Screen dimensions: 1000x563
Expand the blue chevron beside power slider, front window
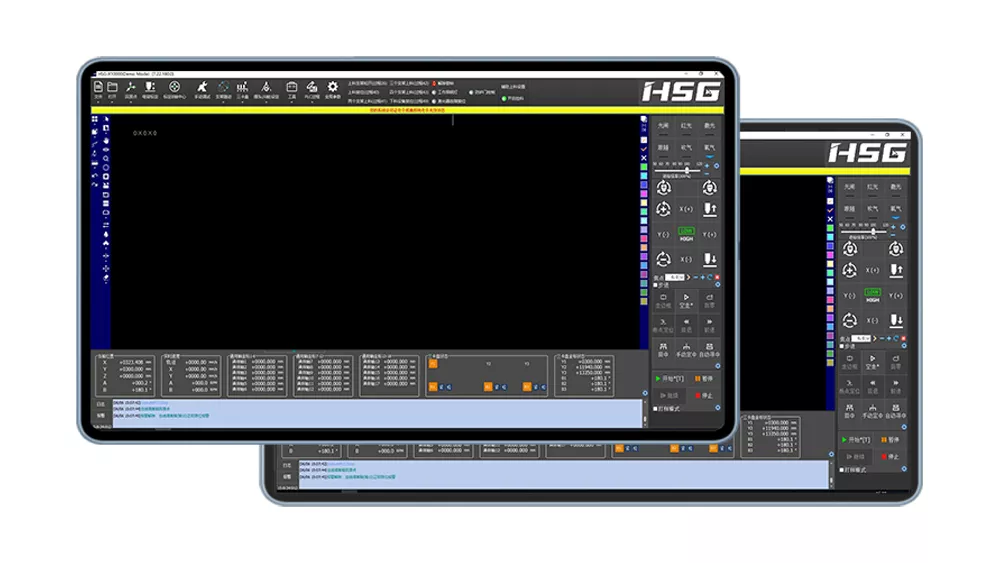coord(717,166)
